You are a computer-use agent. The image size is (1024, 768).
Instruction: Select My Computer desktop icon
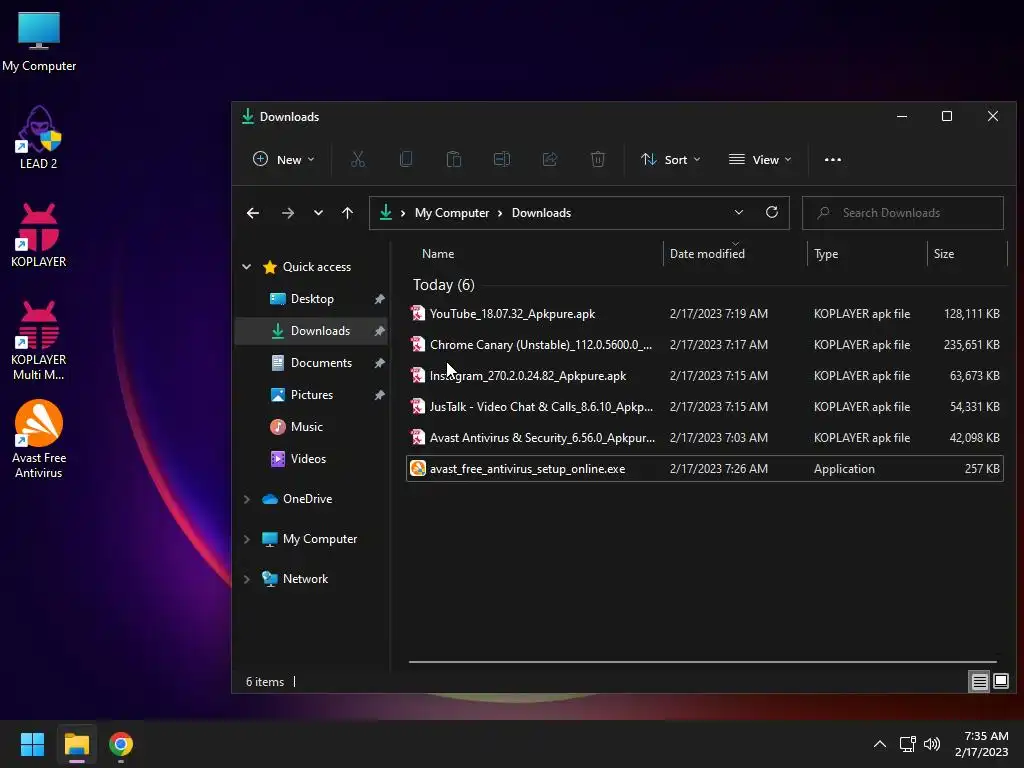pos(39,42)
